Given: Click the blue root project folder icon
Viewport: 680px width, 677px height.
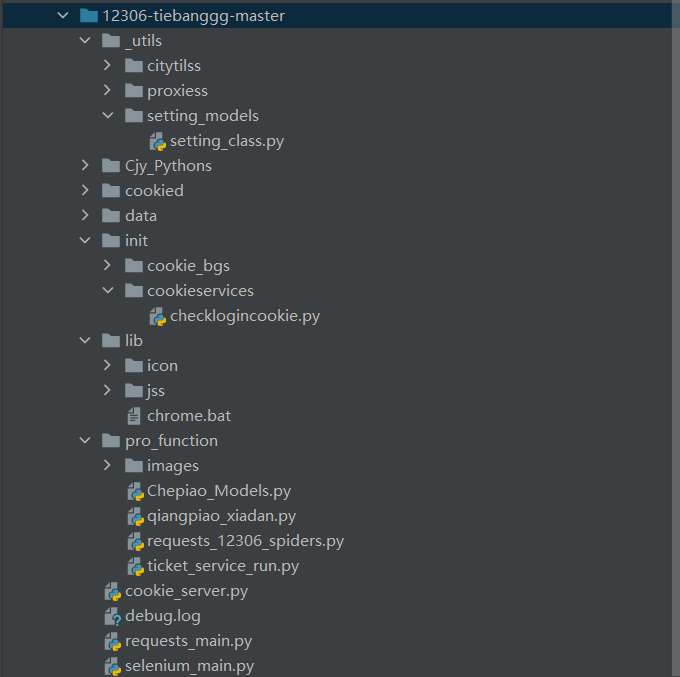Looking at the screenshot, I should click(x=89, y=16).
